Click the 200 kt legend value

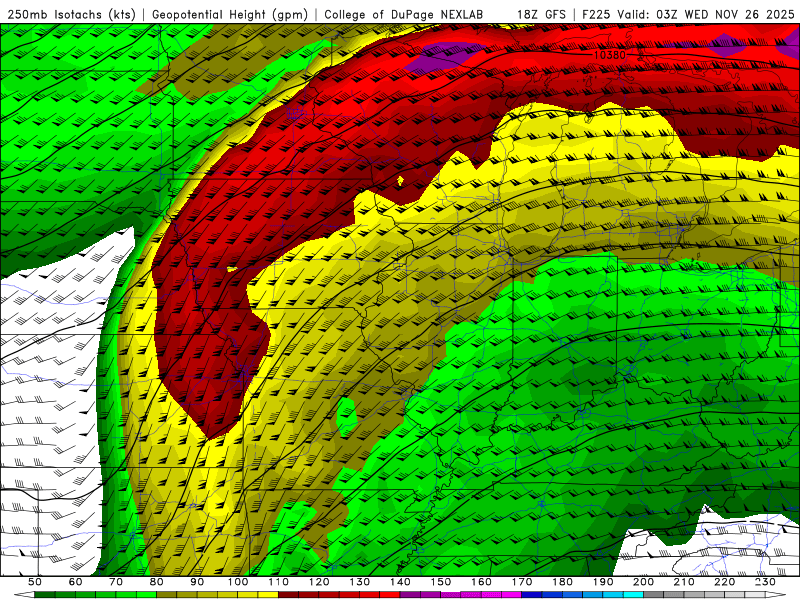click(643, 582)
